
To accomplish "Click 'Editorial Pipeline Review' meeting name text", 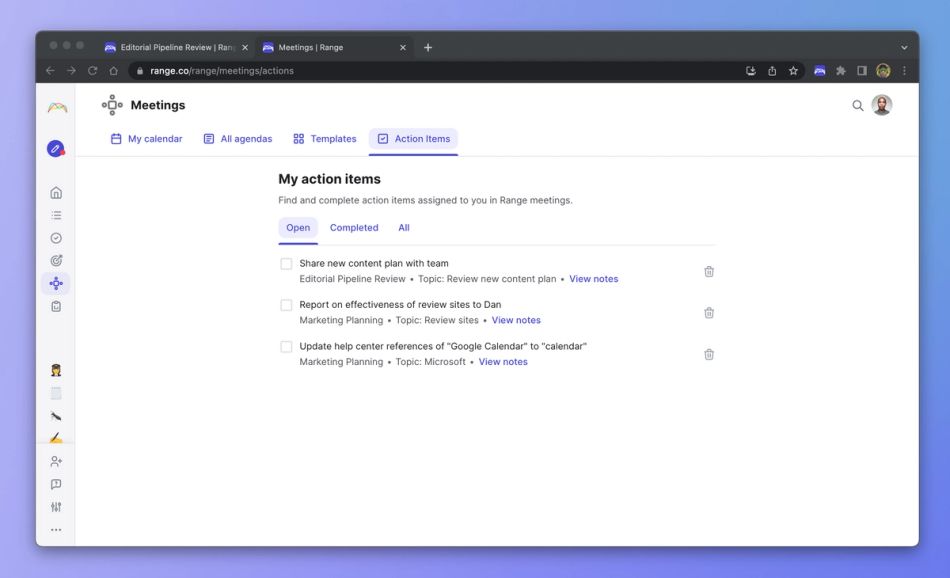I will 352,279.
